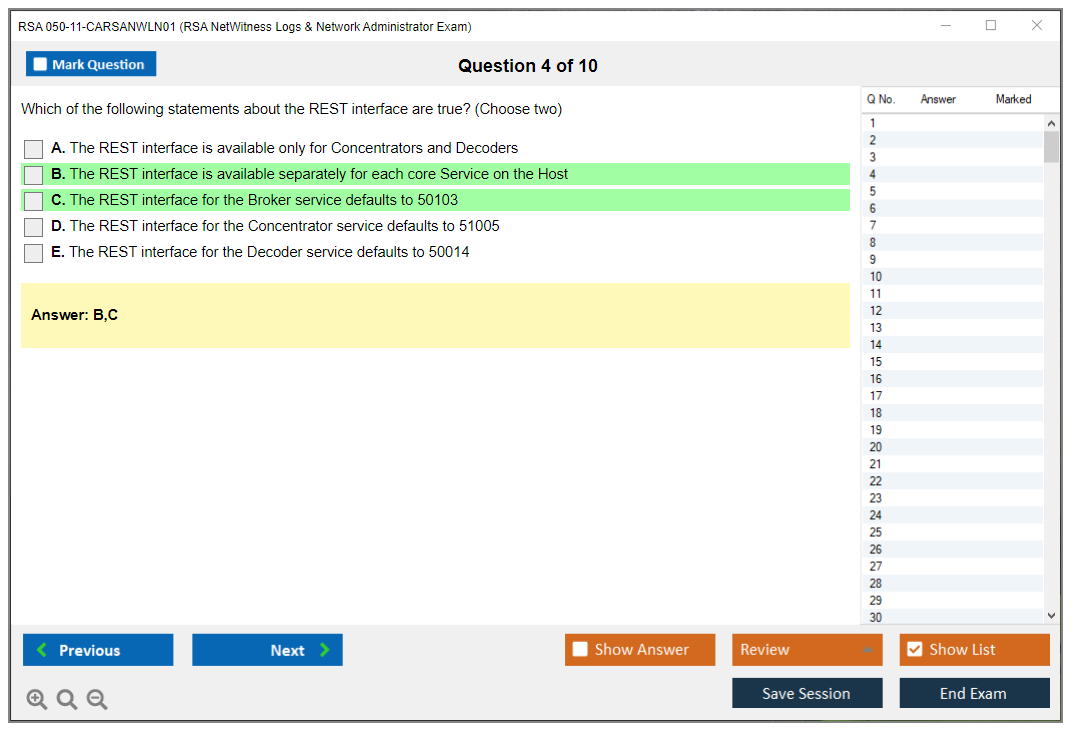Click the zoom out magnifier icon

pyautogui.click(x=97, y=700)
